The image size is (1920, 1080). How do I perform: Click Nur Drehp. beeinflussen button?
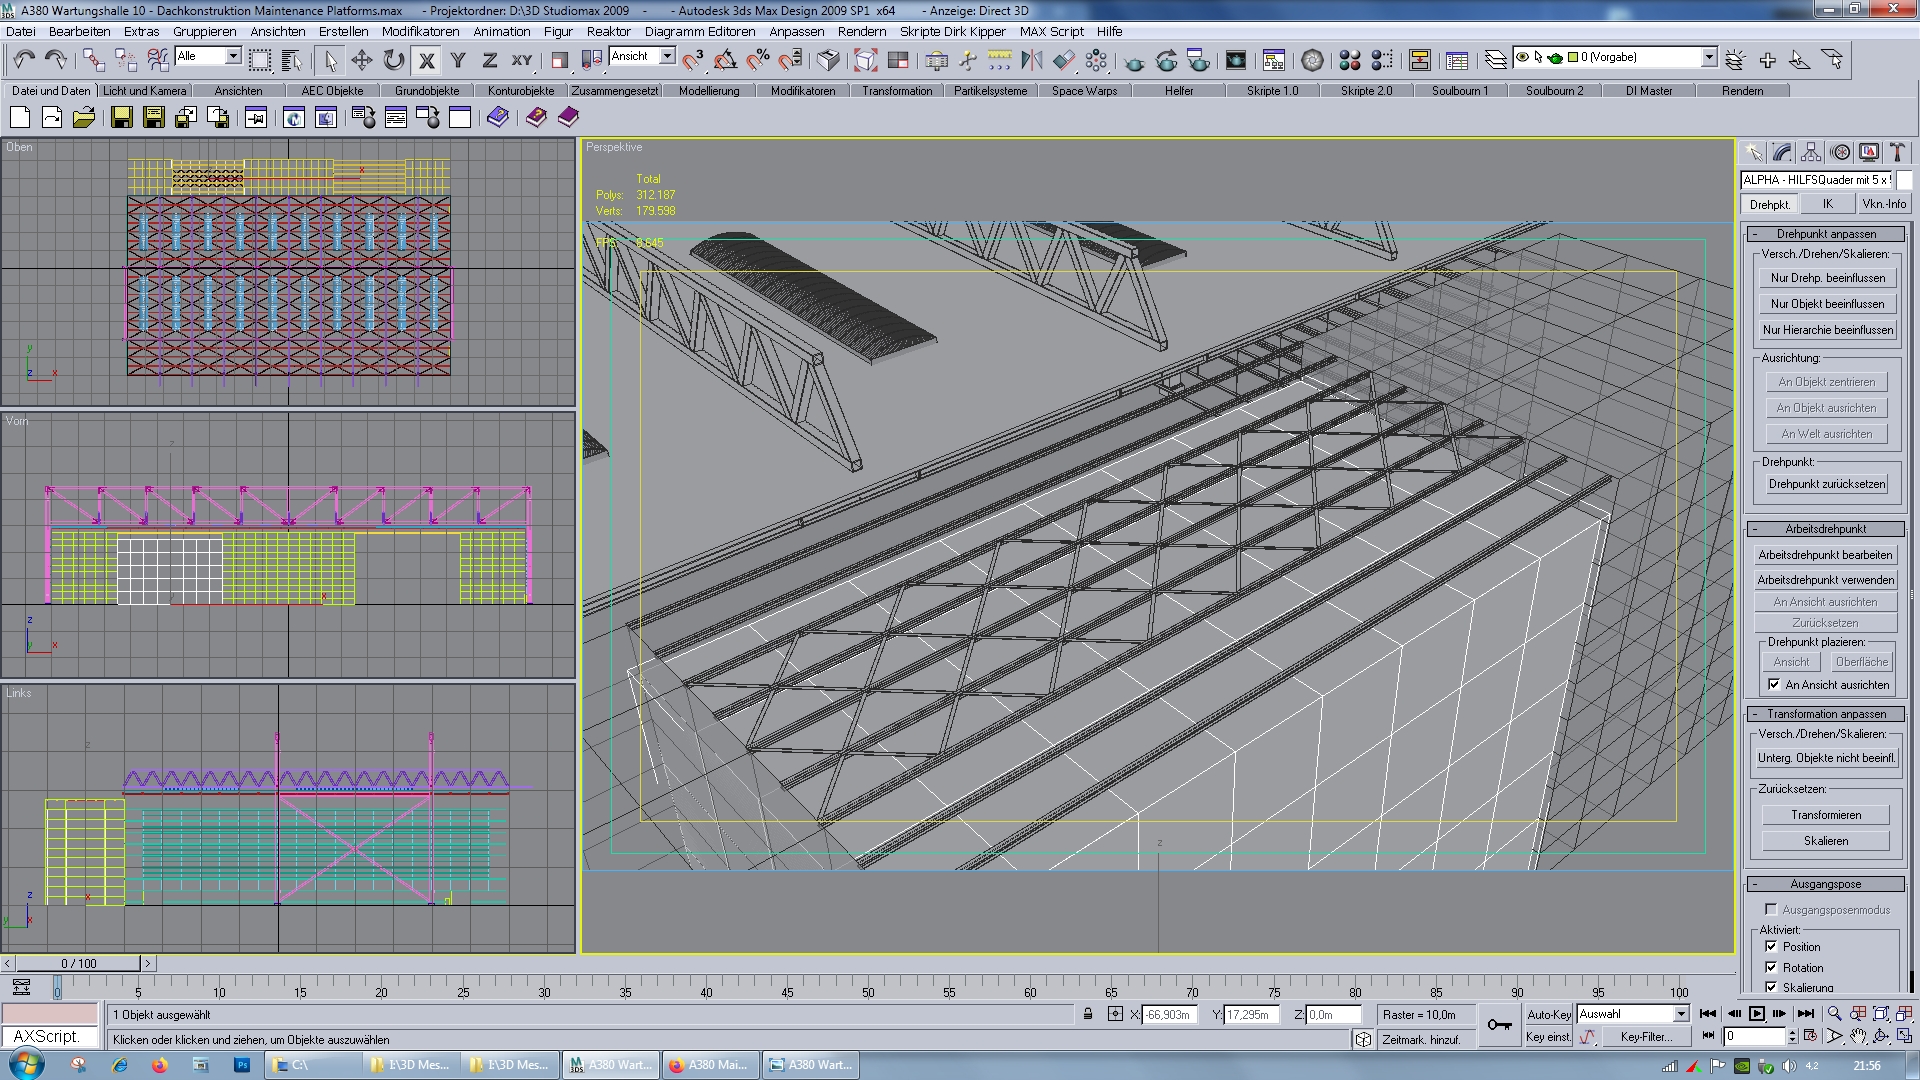[x=1827, y=278]
